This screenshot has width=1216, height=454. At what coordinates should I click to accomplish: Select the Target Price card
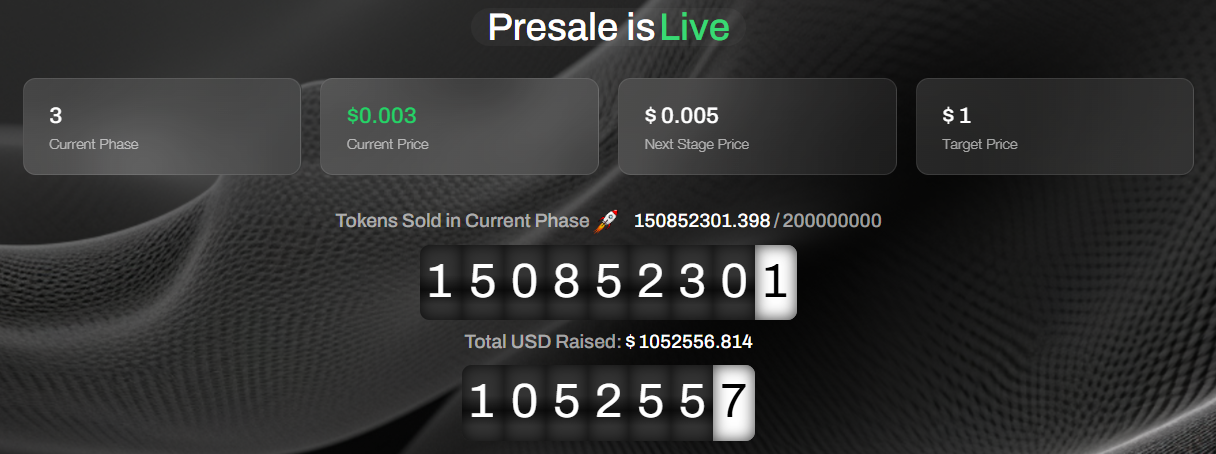click(1054, 127)
